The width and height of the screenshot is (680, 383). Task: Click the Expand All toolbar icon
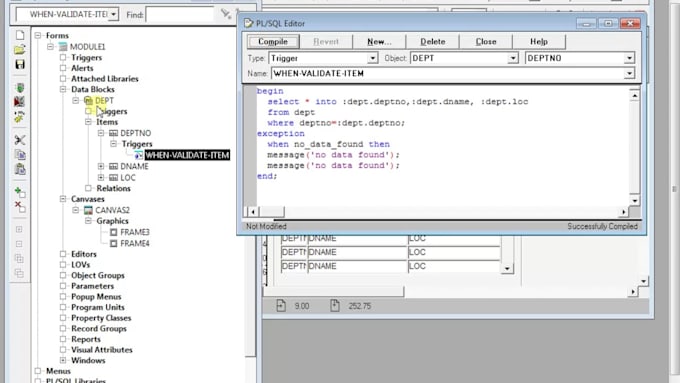[19, 259]
